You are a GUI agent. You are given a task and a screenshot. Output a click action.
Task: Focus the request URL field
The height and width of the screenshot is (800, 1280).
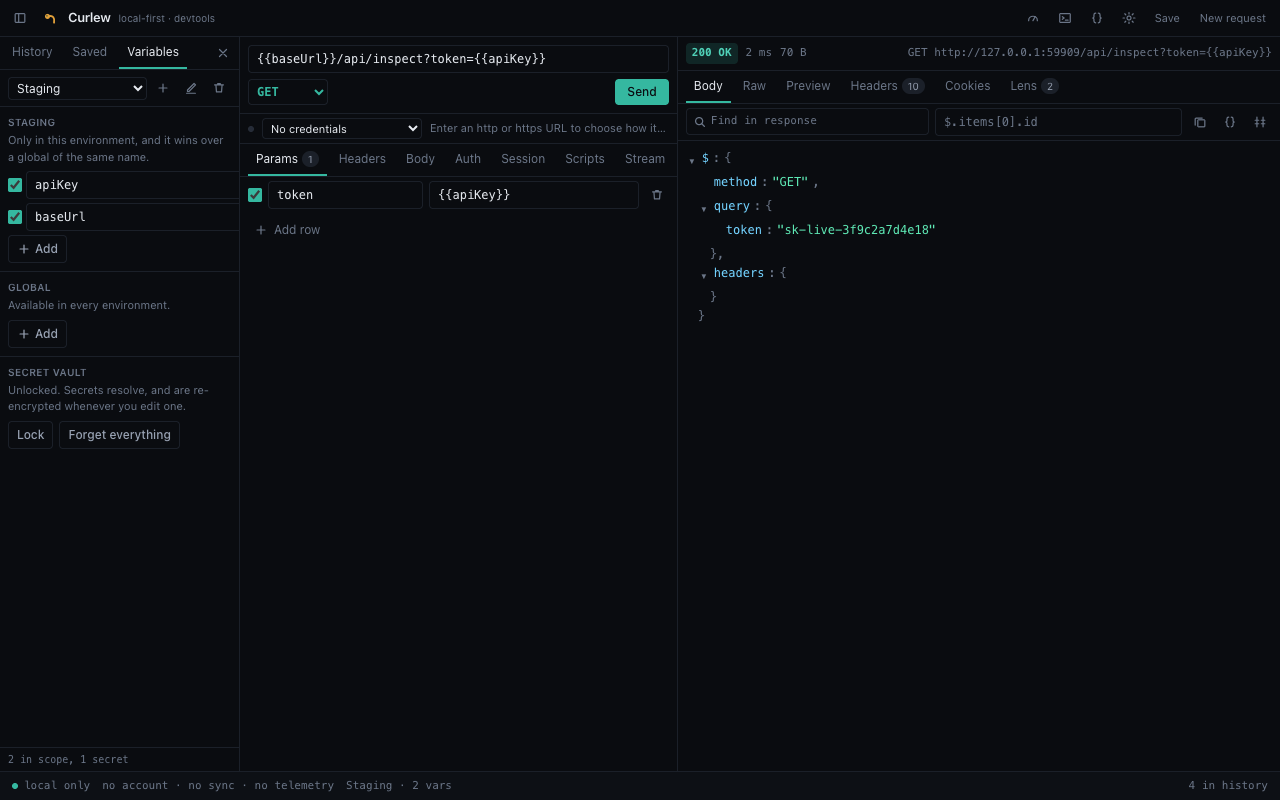pos(458,59)
